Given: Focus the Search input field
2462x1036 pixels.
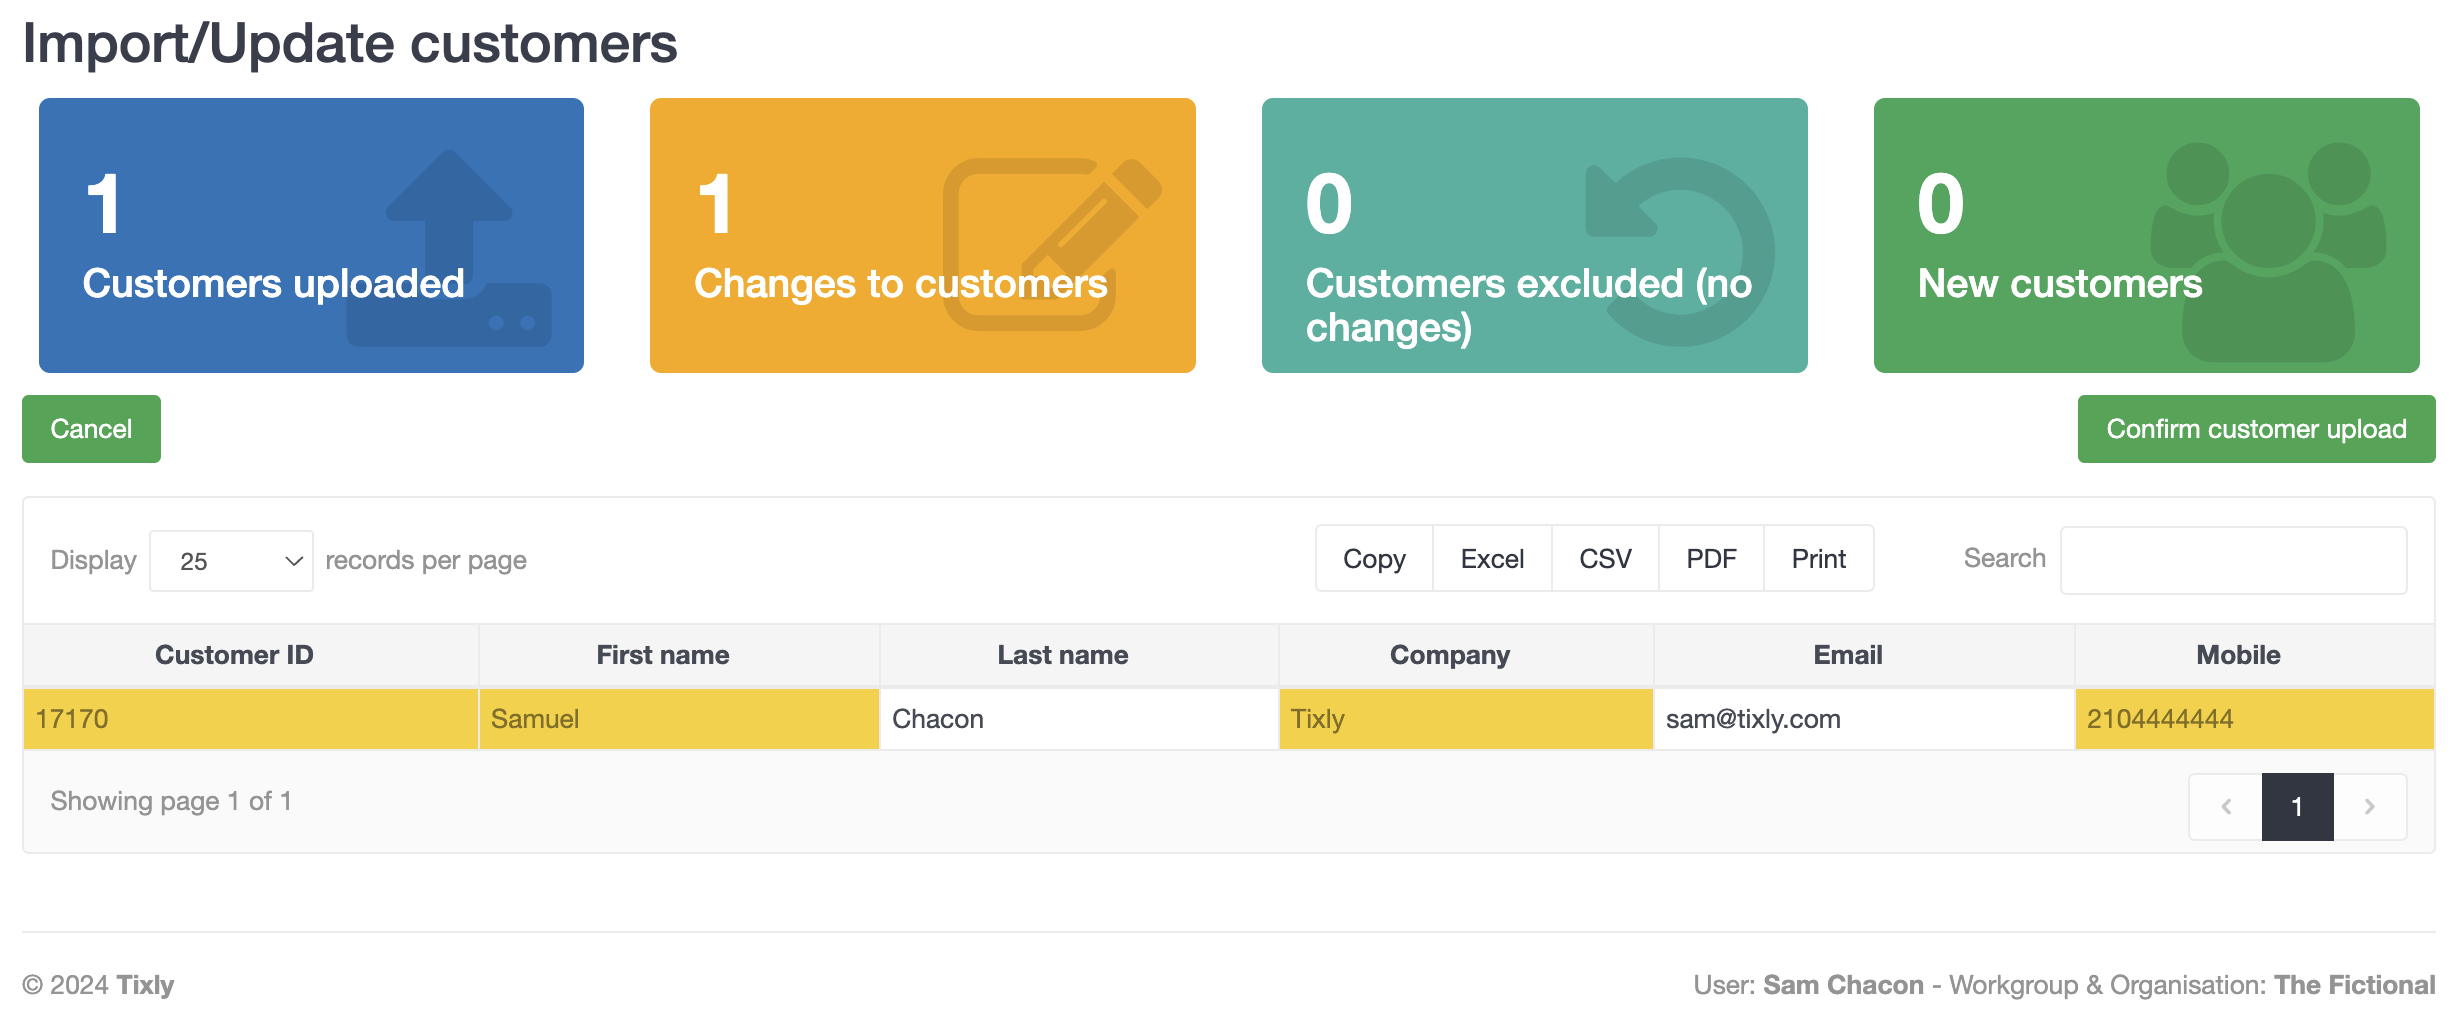Looking at the screenshot, I should 2233,560.
